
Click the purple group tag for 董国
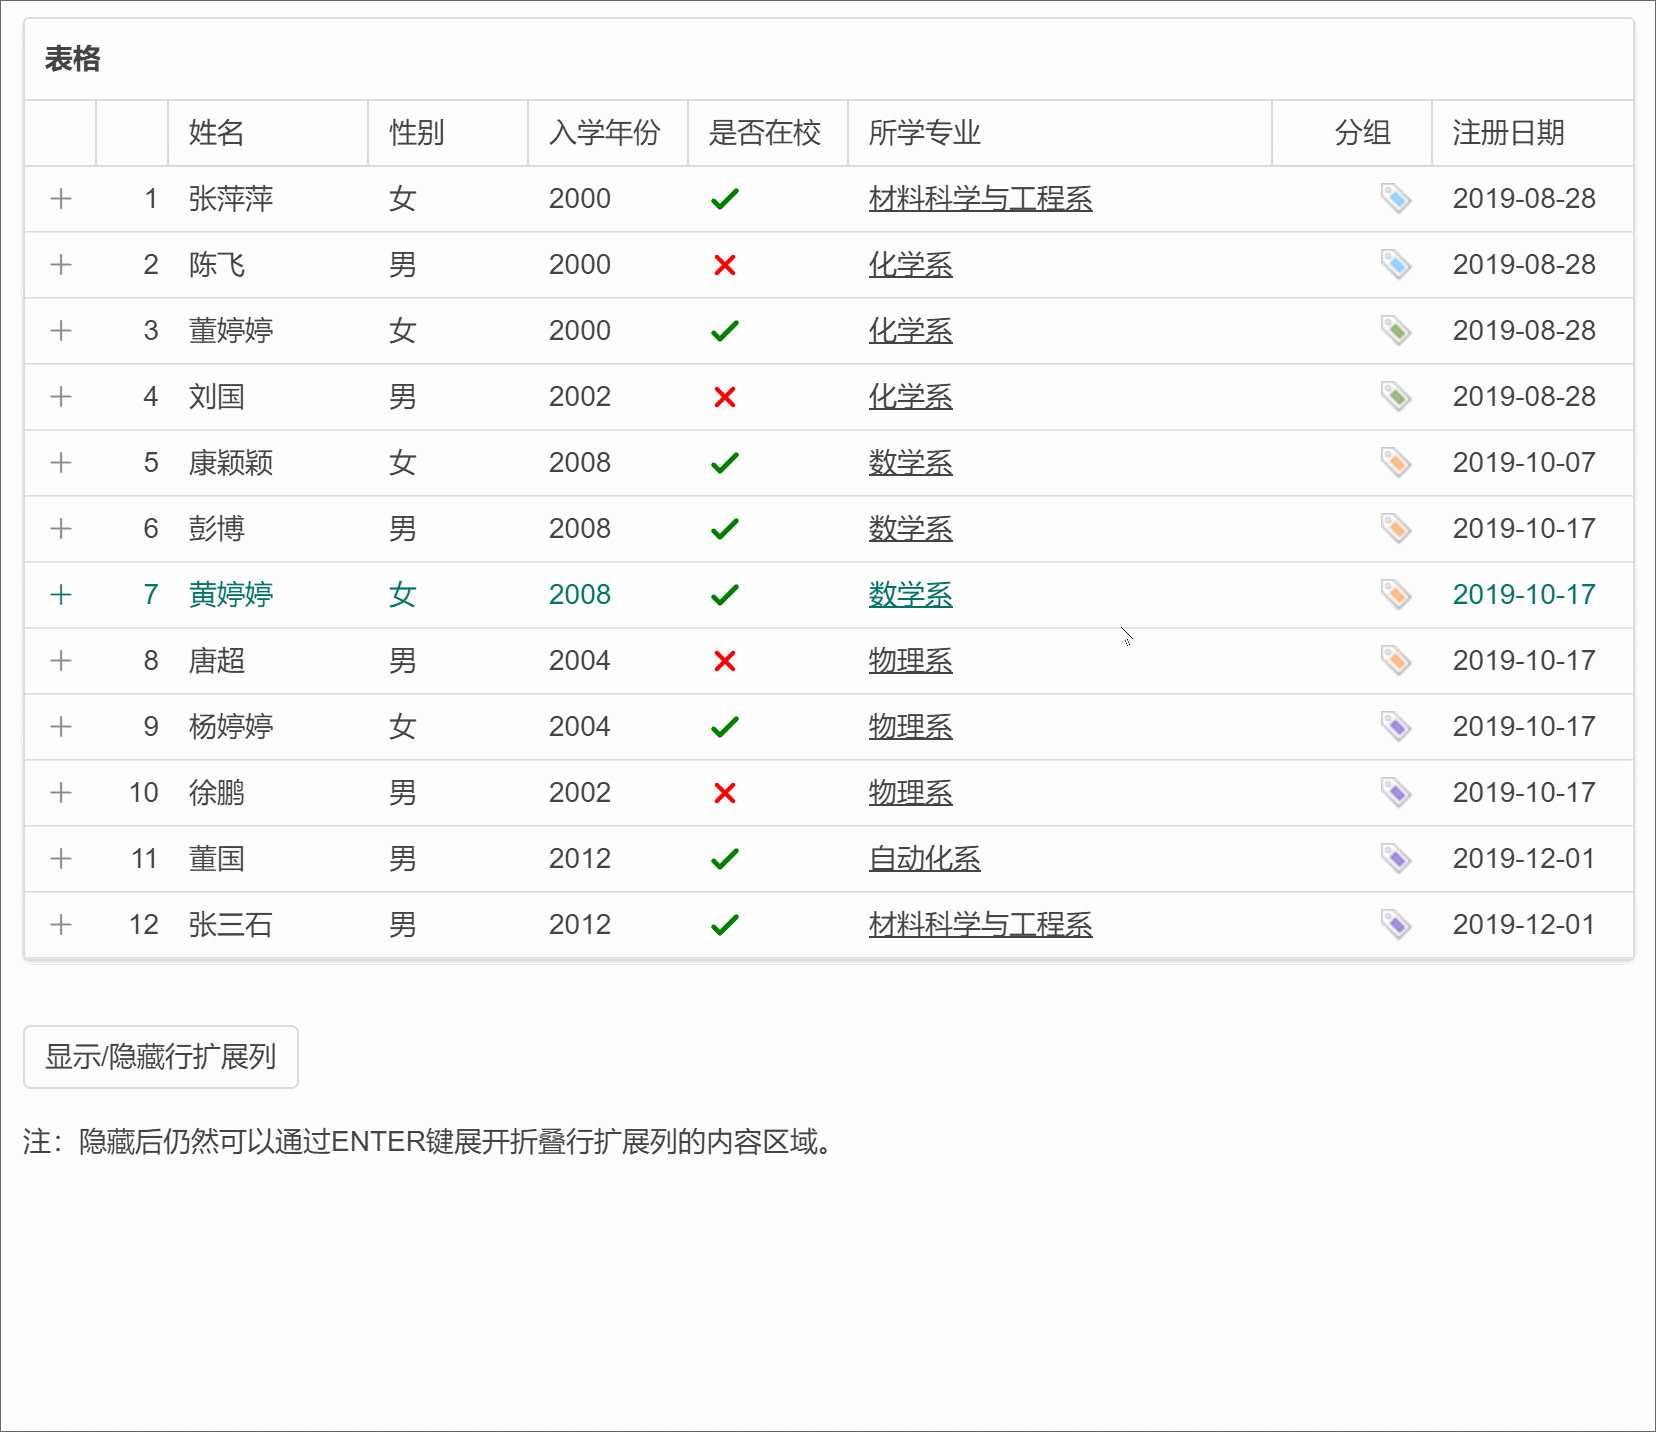click(1396, 859)
